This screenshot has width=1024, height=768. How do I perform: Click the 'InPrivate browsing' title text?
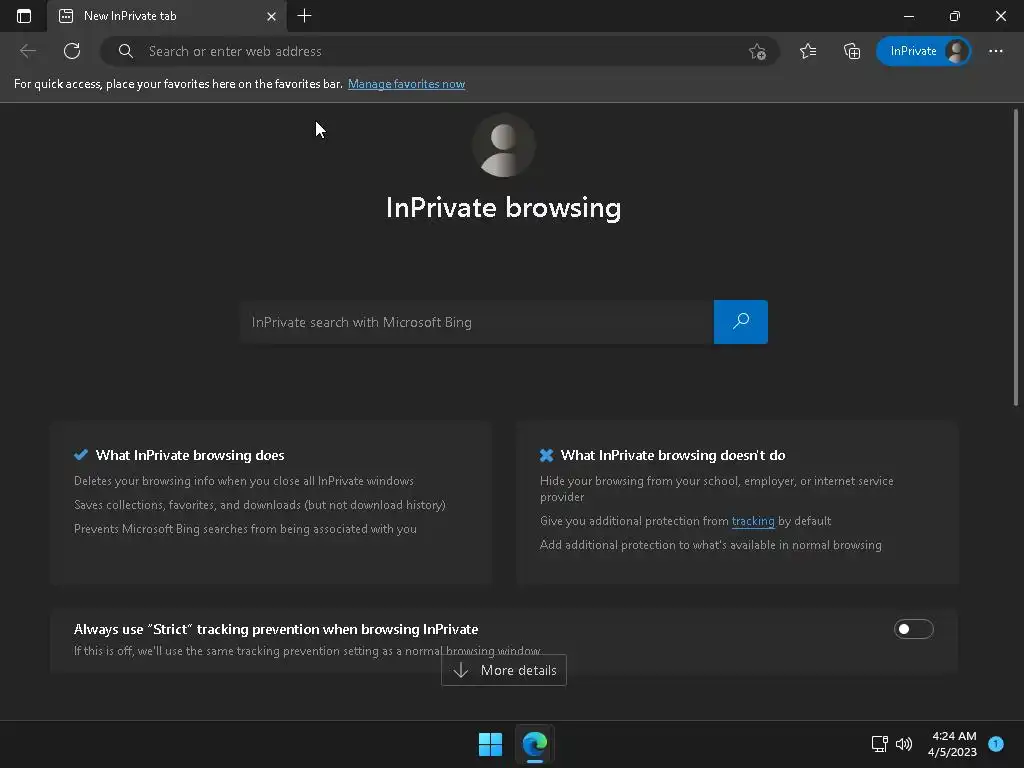[504, 208]
